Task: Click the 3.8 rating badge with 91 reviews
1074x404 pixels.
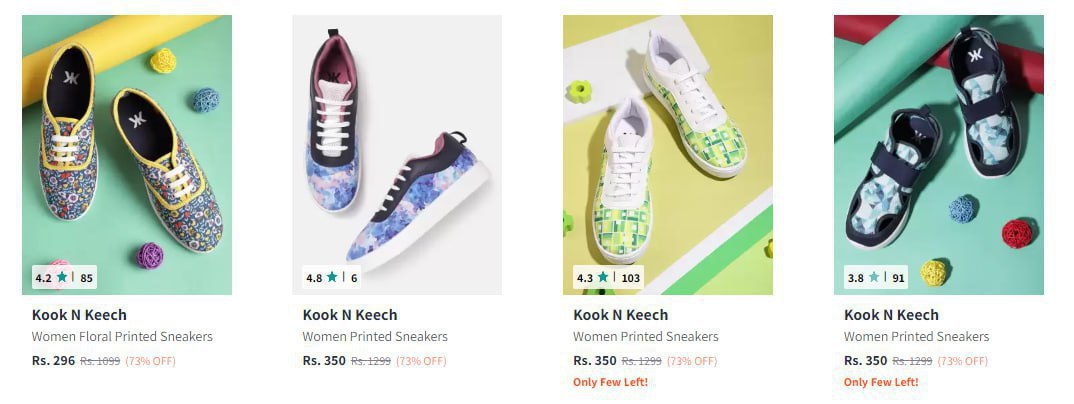Action: coord(876,277)
